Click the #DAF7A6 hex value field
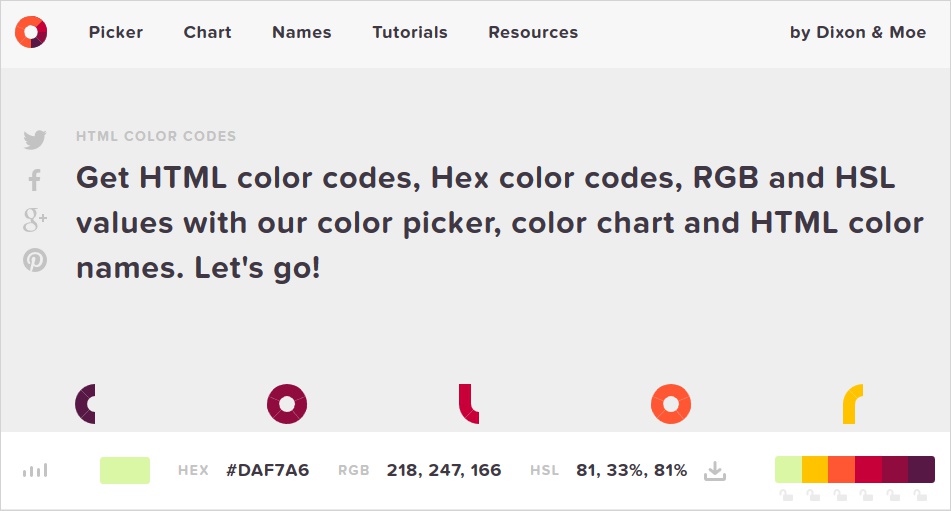This screenshot has width=951, height=511. tap(268, 470)
